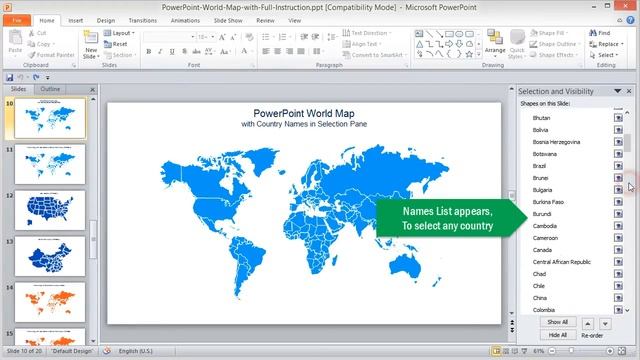Zoom in with the plus icon

point(610,351)
